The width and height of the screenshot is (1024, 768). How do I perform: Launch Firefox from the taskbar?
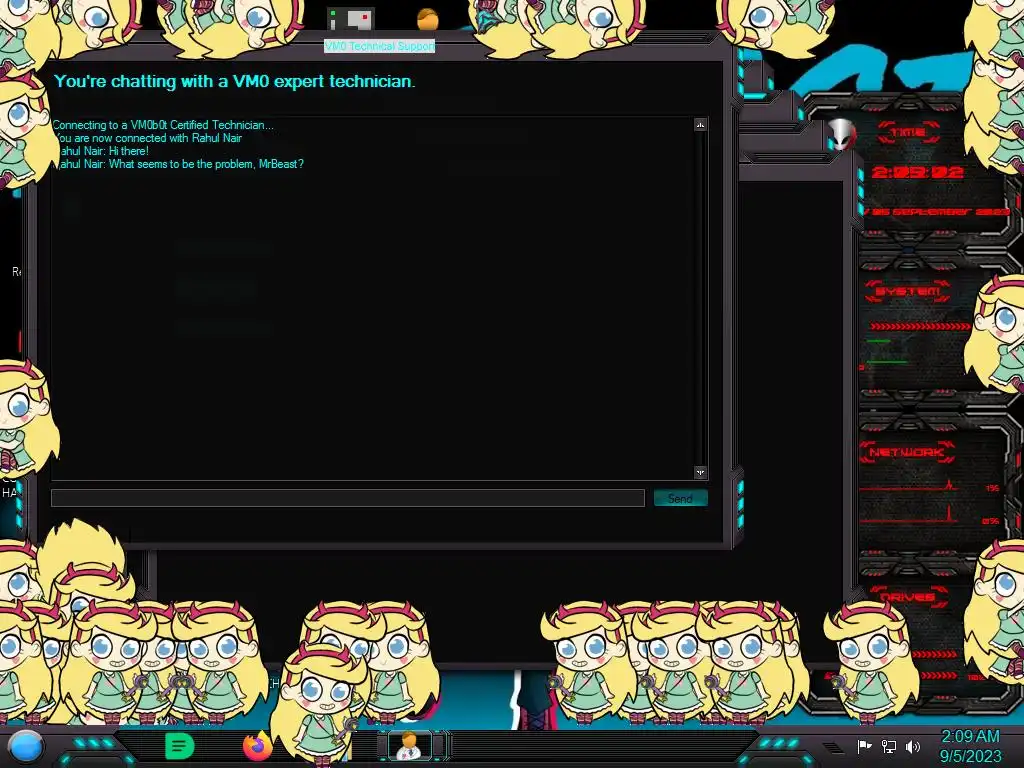click(x=257, y=746)
